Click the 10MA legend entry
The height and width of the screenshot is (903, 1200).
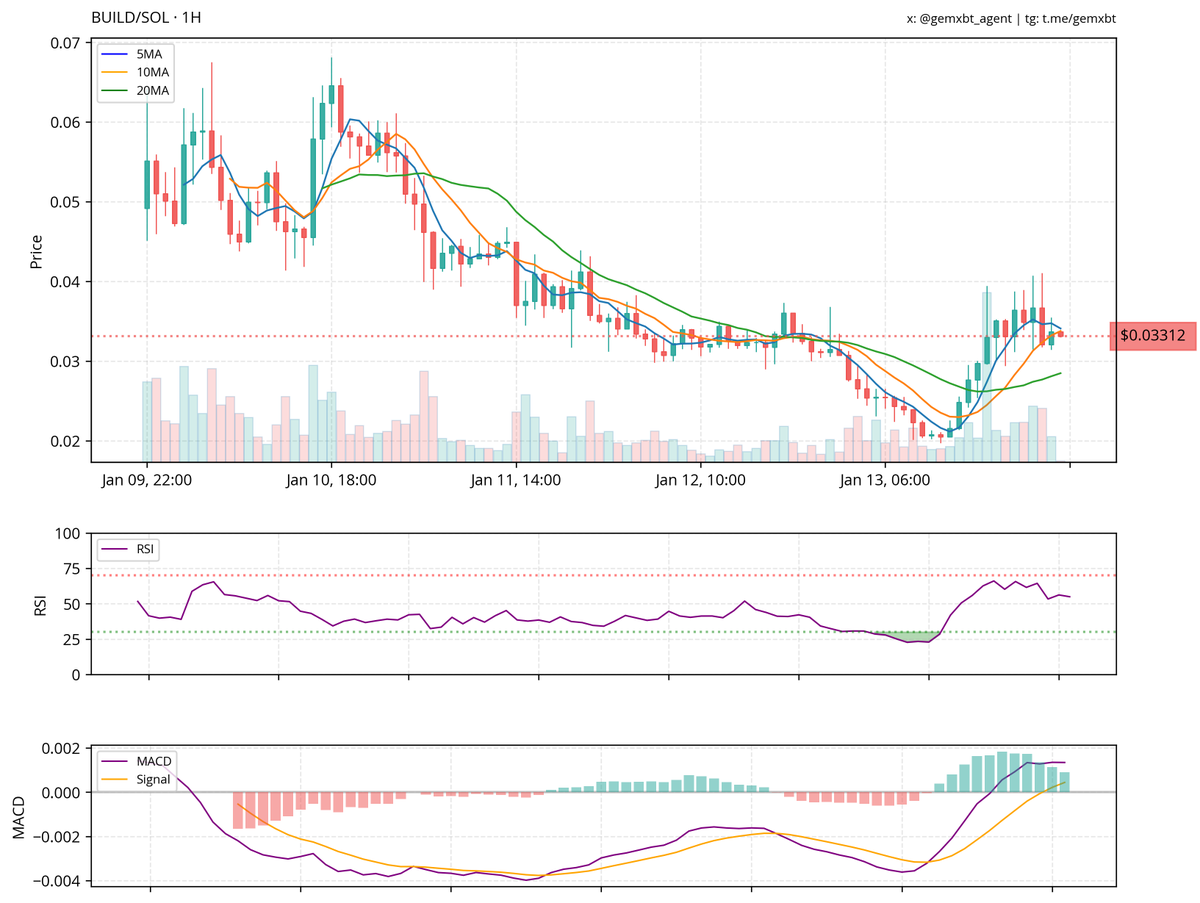pyautogui.click(x=134, y=72)
